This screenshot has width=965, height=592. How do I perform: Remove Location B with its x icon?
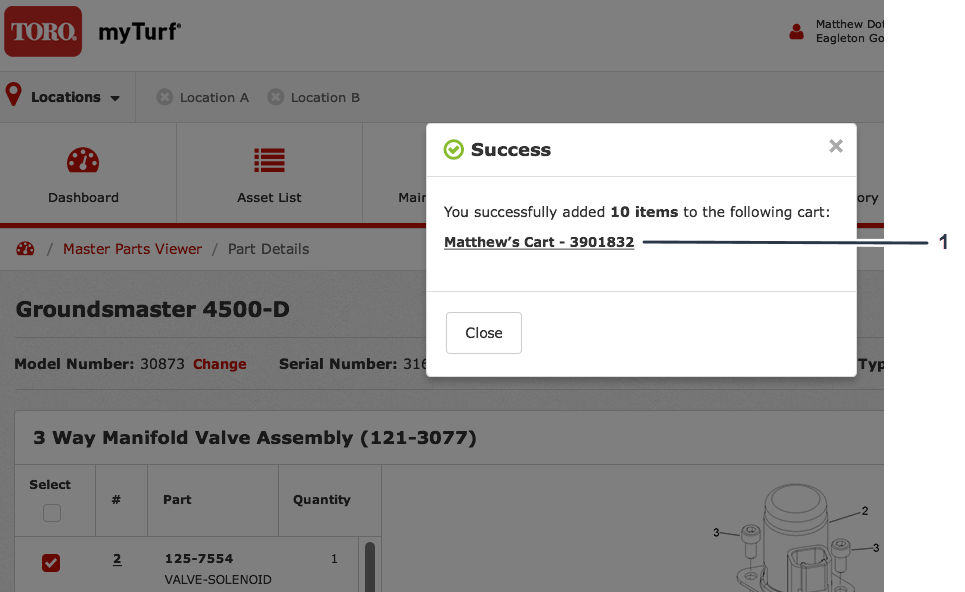point(276,97)
